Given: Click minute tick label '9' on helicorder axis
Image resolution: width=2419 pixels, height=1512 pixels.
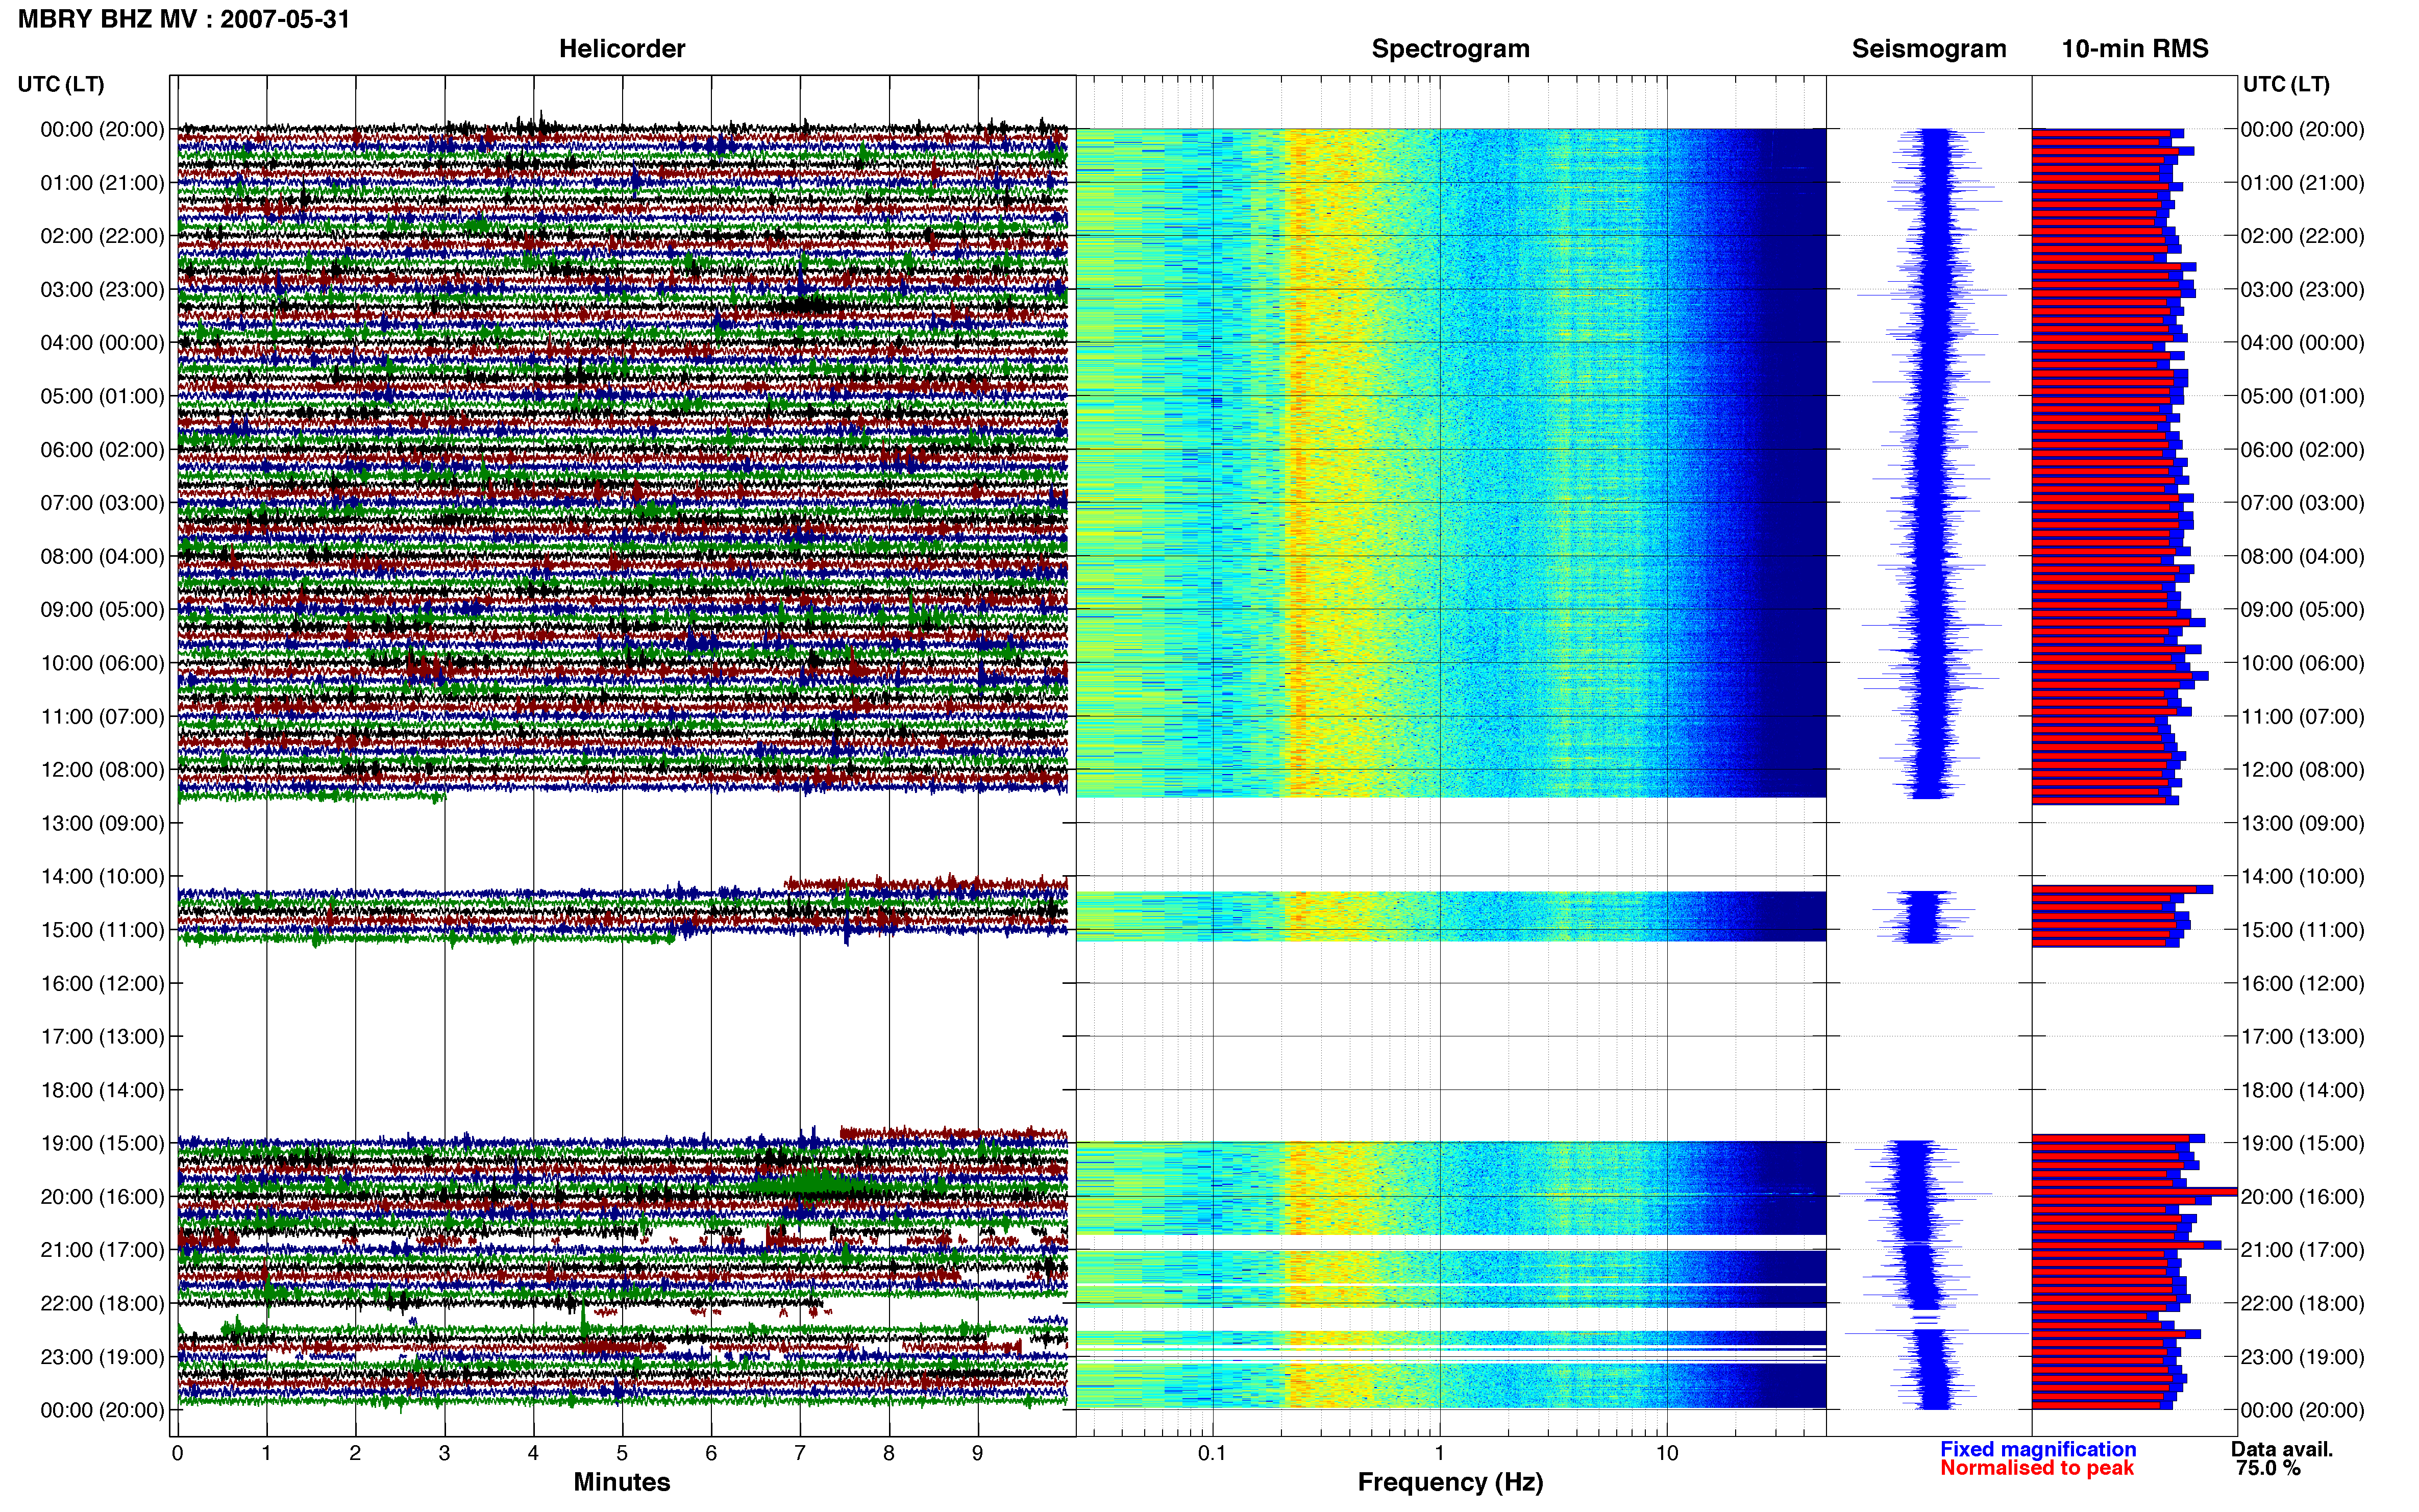Looking at the screenshot, I should point(977,1454).
